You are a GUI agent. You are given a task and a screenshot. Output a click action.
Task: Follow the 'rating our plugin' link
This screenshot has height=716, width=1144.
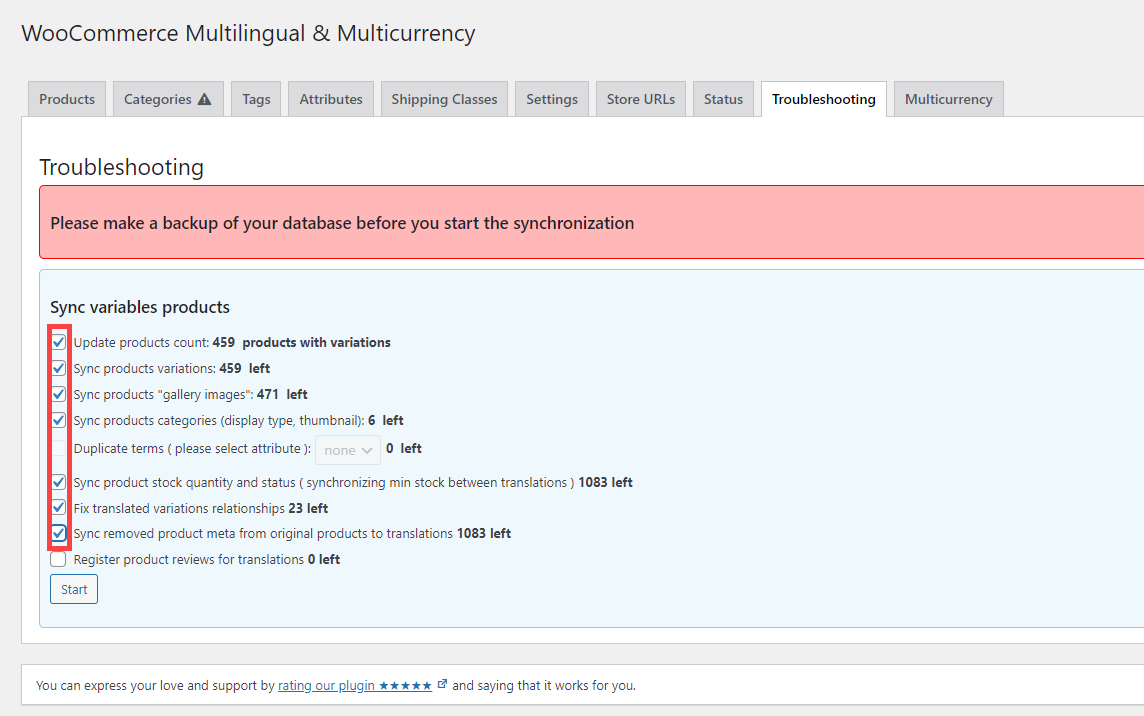(x=355, y=685)
